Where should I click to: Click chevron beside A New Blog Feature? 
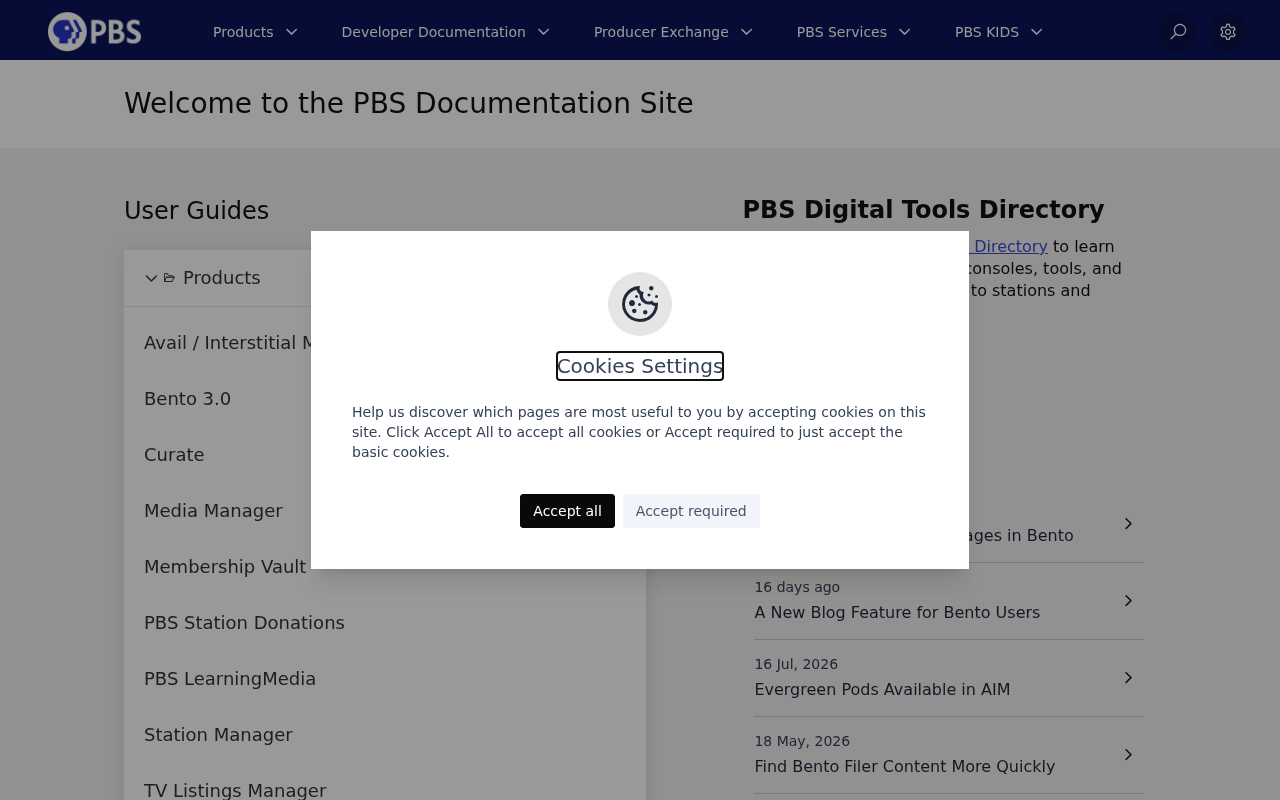coord(1128,601)
